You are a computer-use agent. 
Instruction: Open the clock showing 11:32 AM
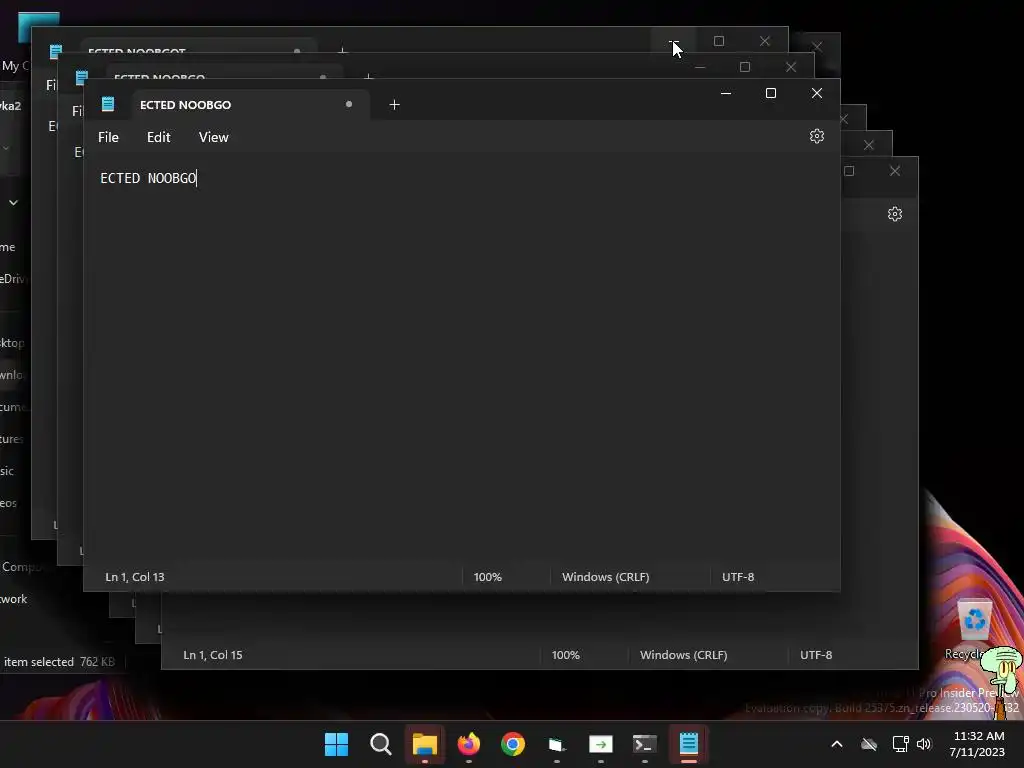click(x=978, y=744)
